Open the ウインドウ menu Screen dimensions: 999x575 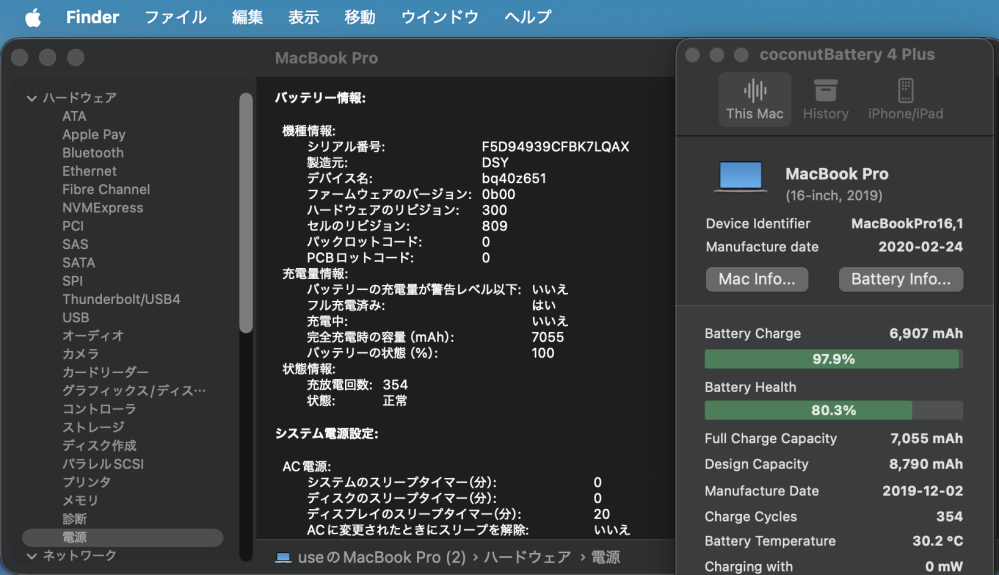[440, 17]
